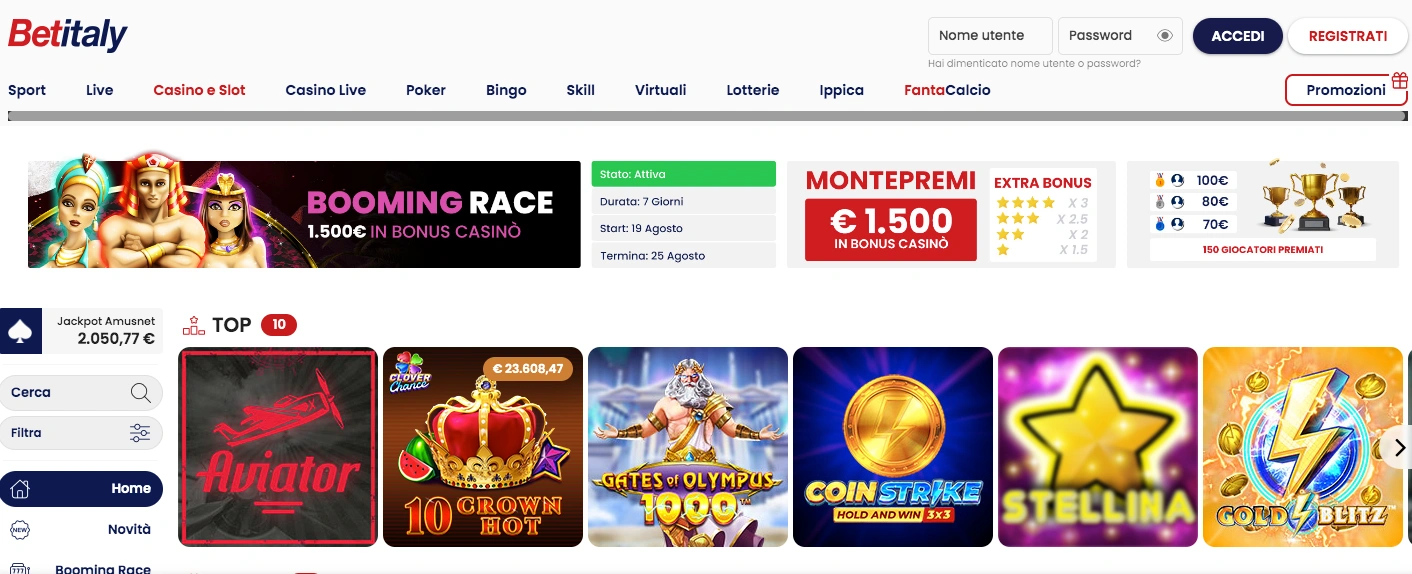Viewport: 1412px width, 574px height.
Task: Select the Novità new badge icon
Action: pyautogui.click(x=20, y=530)
